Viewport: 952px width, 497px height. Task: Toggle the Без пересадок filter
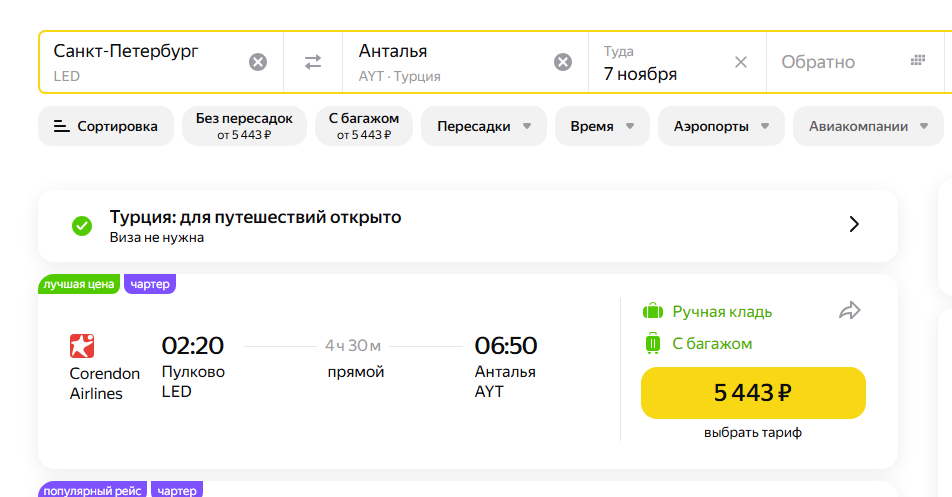tap(244, 126)
